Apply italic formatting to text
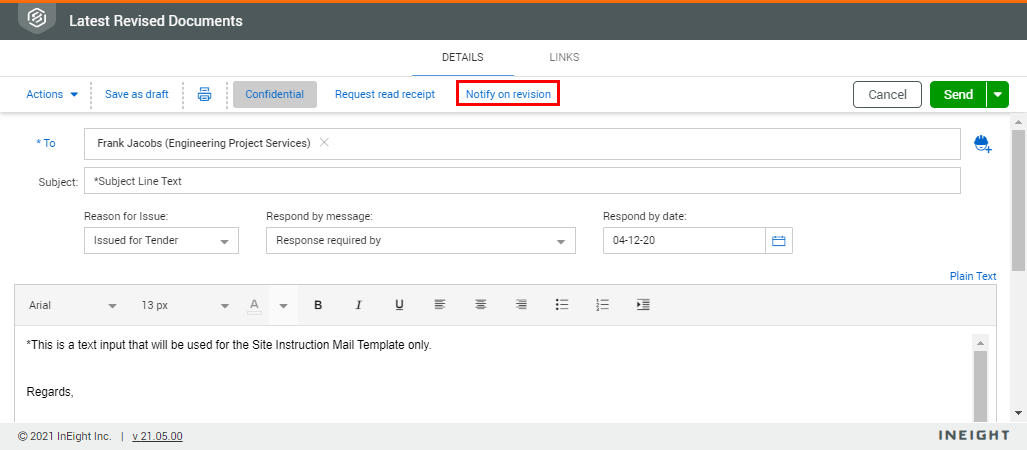Image resolution: width=1027 pixels, height=450 pixels. [x=358, y=305]
